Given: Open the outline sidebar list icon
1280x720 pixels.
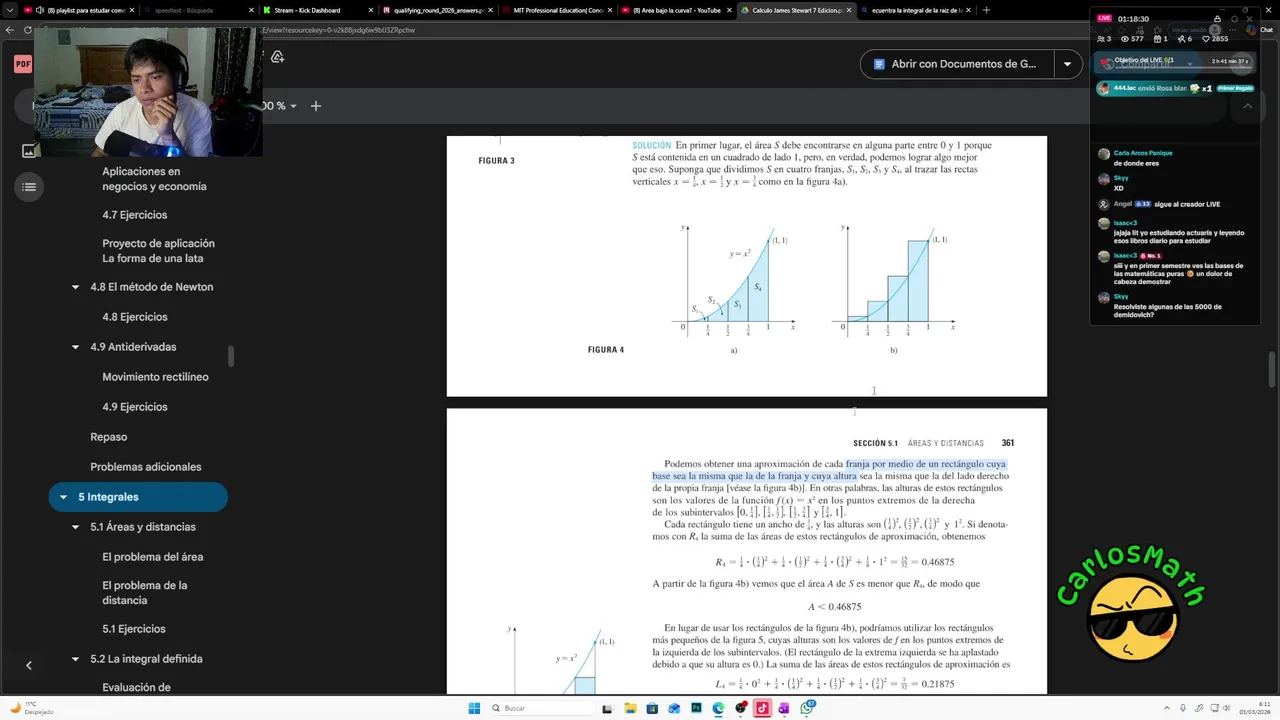Looking at the screenshot, I should click(29, 187).
